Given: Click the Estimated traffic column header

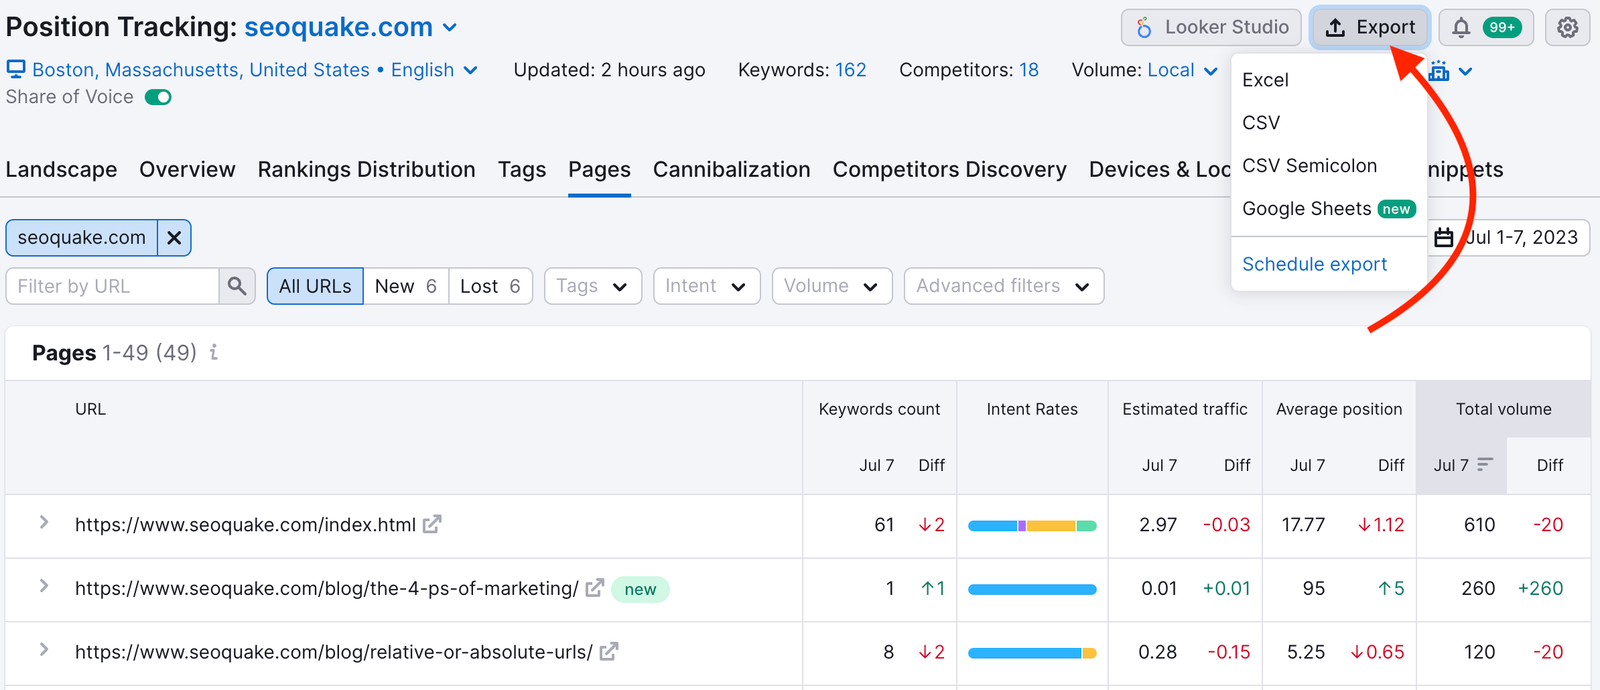Looking at the screenshot, I should [1185, 409].
